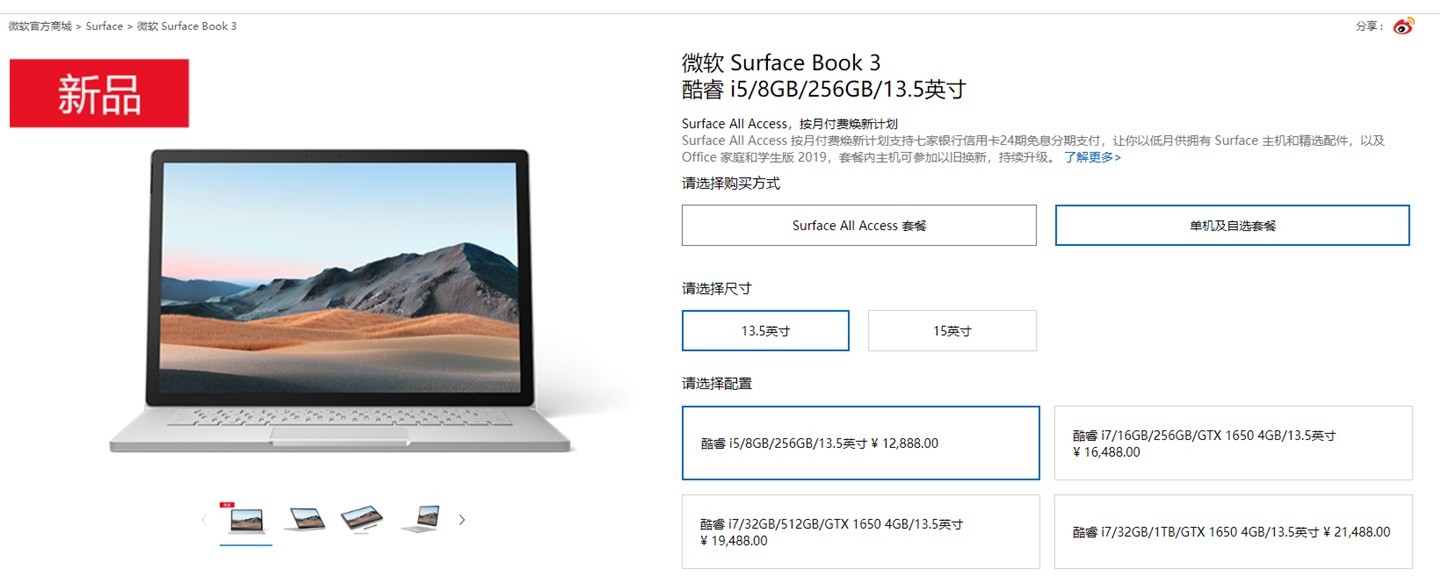1440x583 pixels.
Task: Pick the i5/8GB/256GB ¥12,888.00 configuration
Action: click(861, 443)
